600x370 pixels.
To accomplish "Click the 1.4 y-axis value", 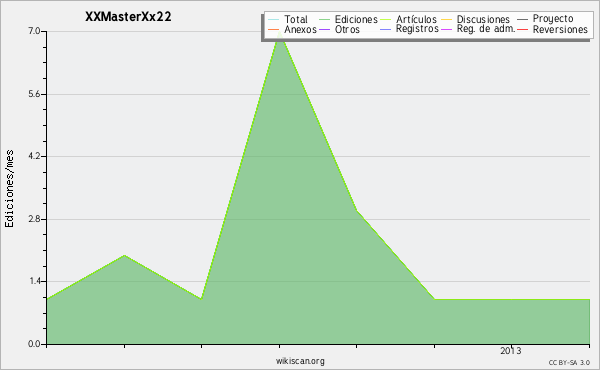I will click(34, 282).
